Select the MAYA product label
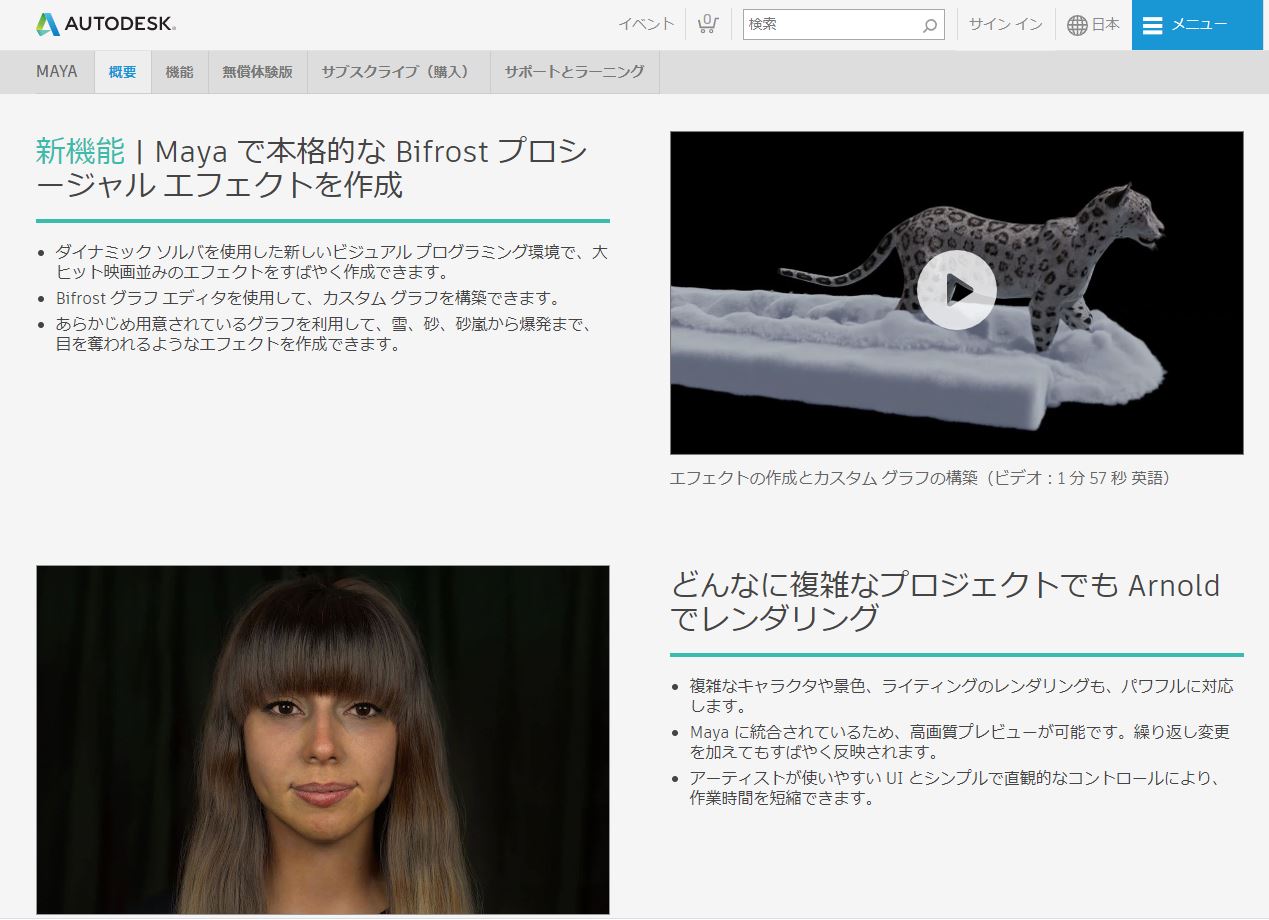The image size is (1269, 920). point(57,72)
